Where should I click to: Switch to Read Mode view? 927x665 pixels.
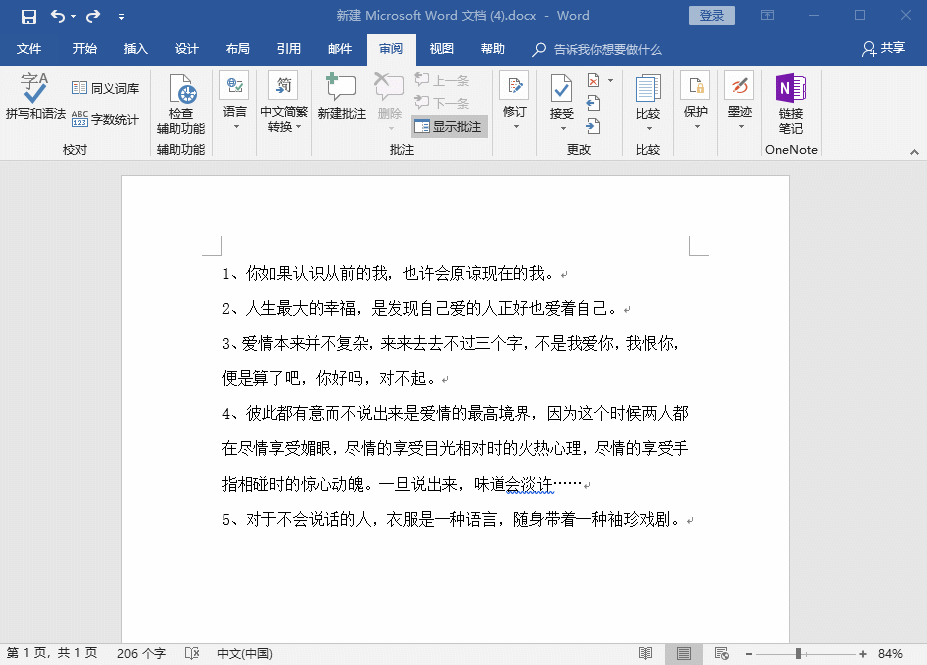pyautogui.click(x=647, y=653)
